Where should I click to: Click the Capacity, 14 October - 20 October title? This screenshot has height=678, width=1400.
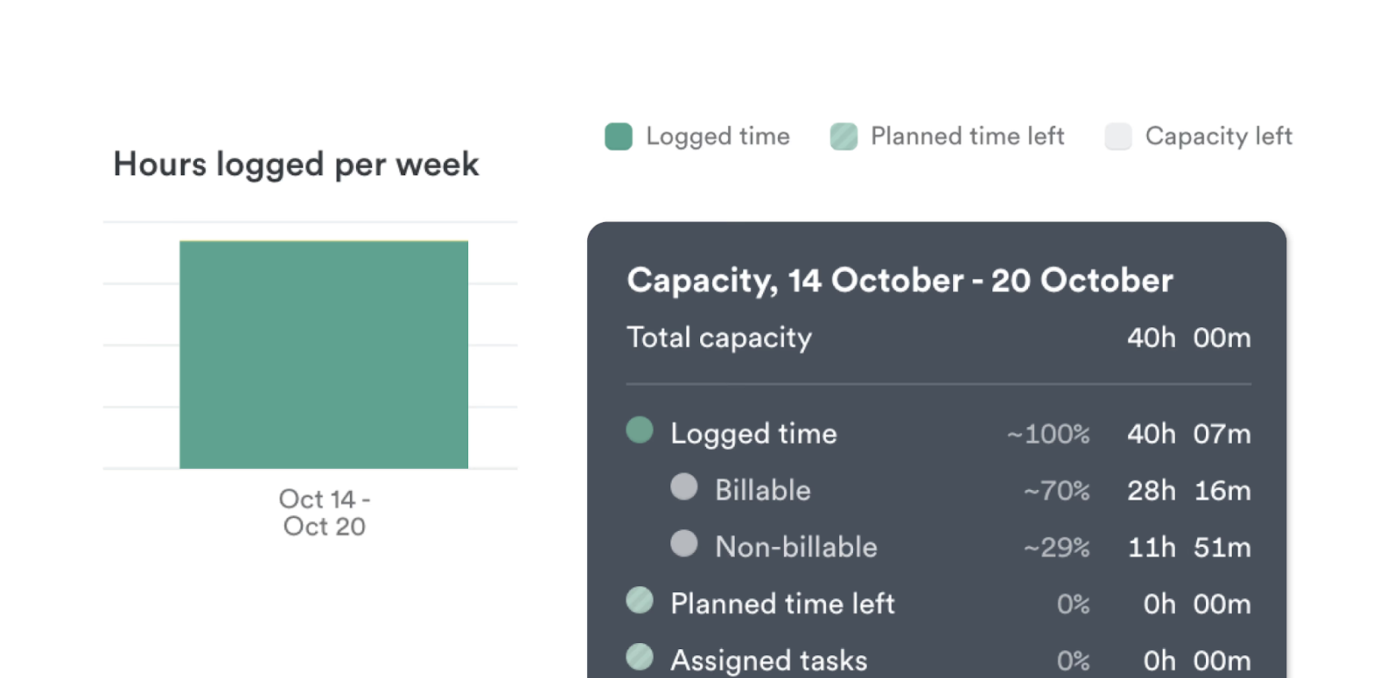[899, 280]
